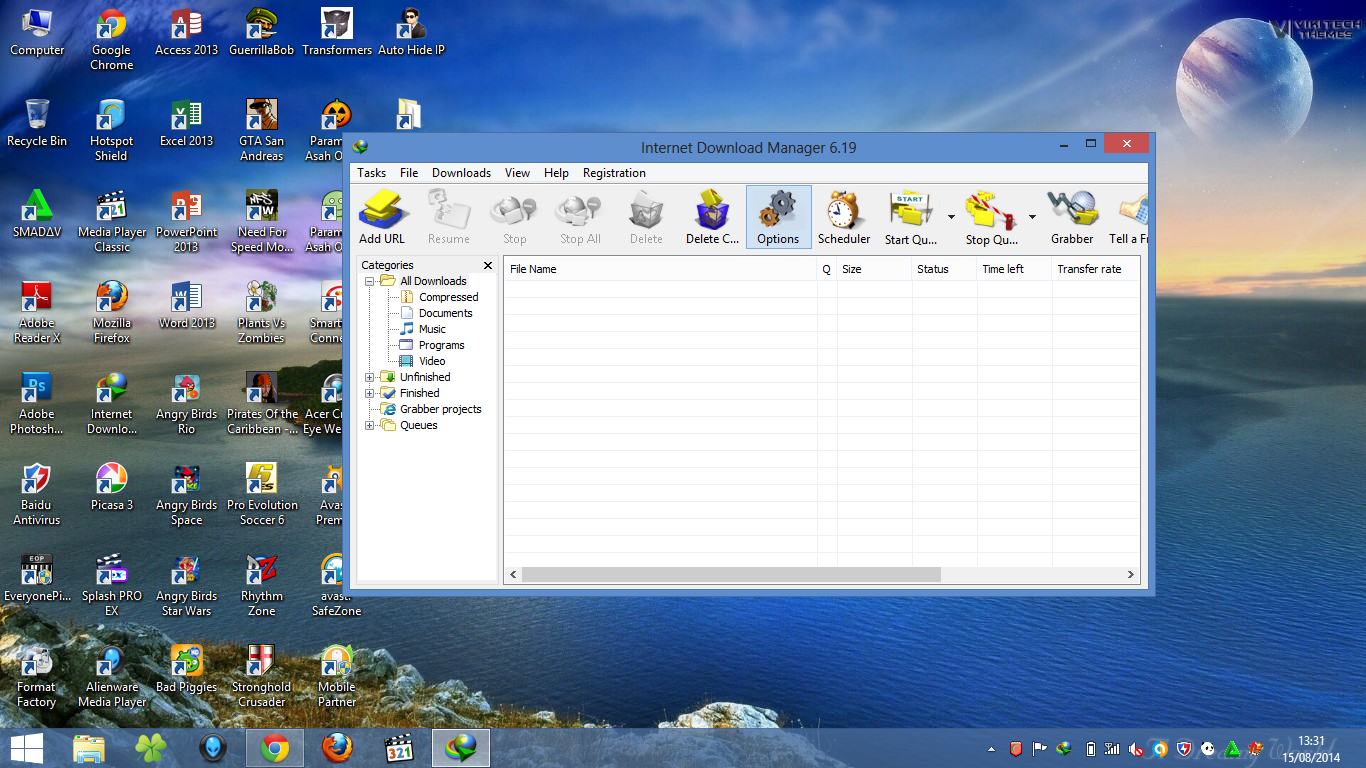Select the Hotspot Shield desktop icon
The height and width of the screenshot is (768, 1366).
pyautogui.click(x=111, y=129)
